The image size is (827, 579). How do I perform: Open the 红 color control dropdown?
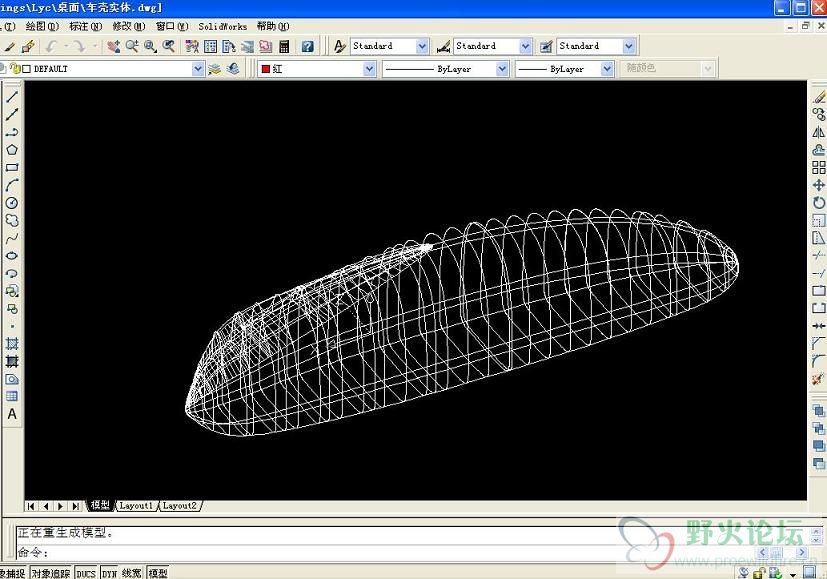[369, 69]
